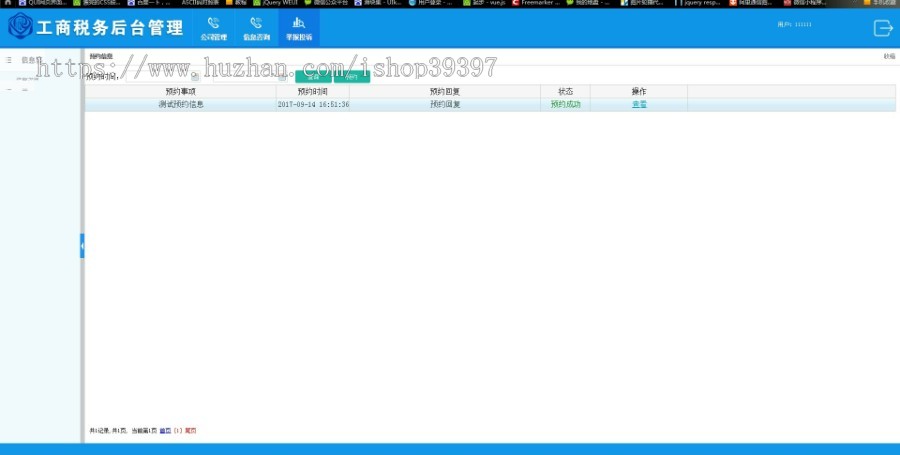Click the 预约事项 column header
The height and width of the screenshot is (455, 900).
point(180,91)
